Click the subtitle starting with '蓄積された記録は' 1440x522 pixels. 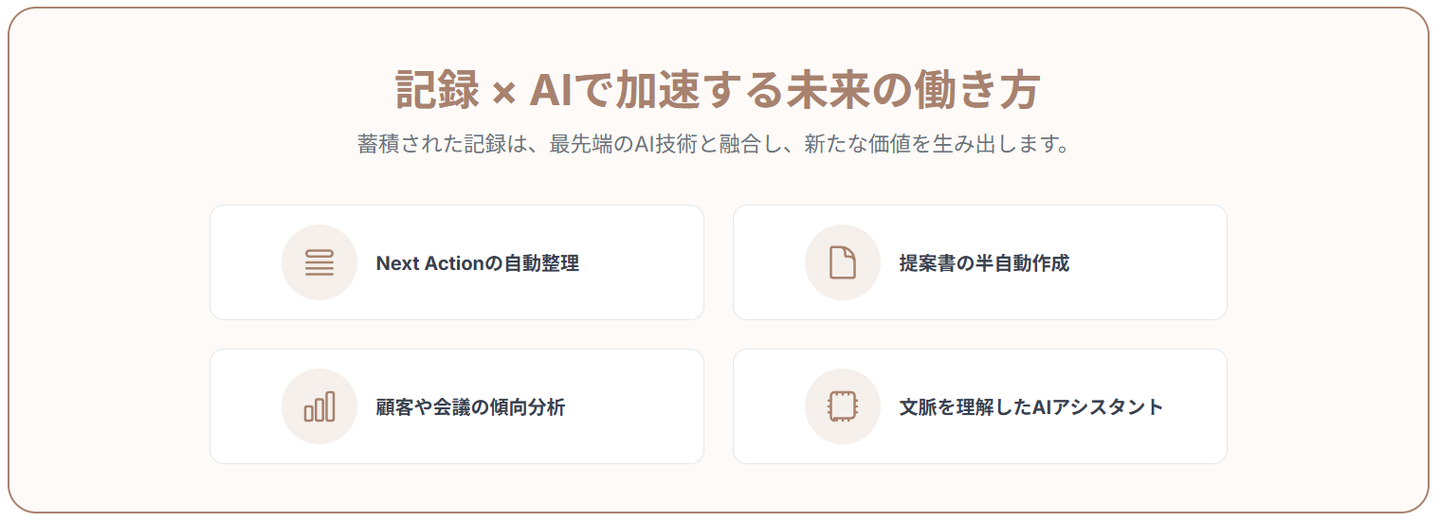(x=714, y=144)
